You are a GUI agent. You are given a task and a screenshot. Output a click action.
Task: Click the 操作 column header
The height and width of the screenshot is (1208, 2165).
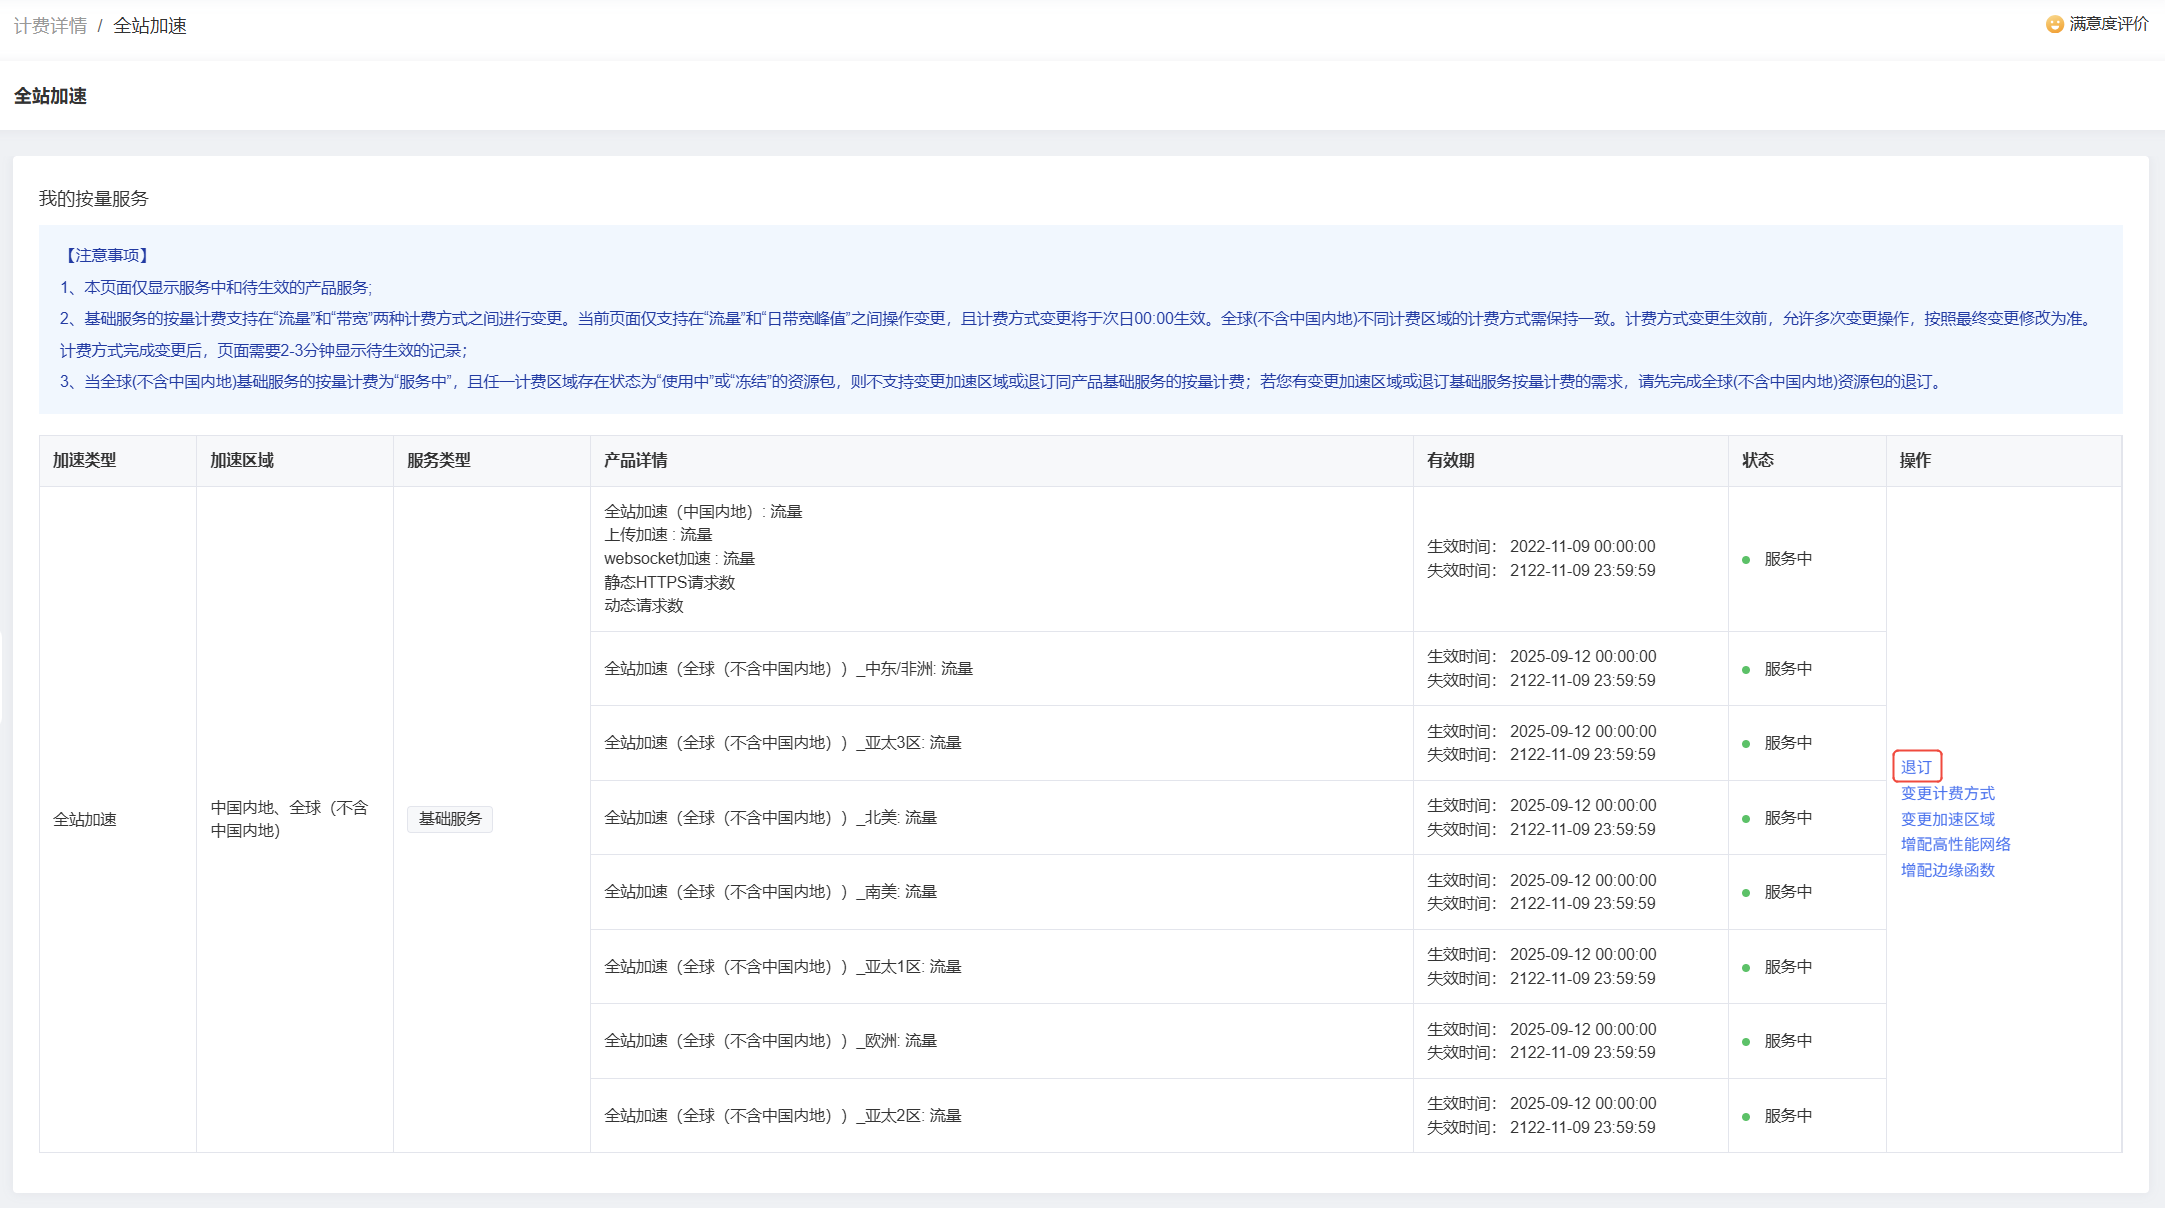[1915, 460]
